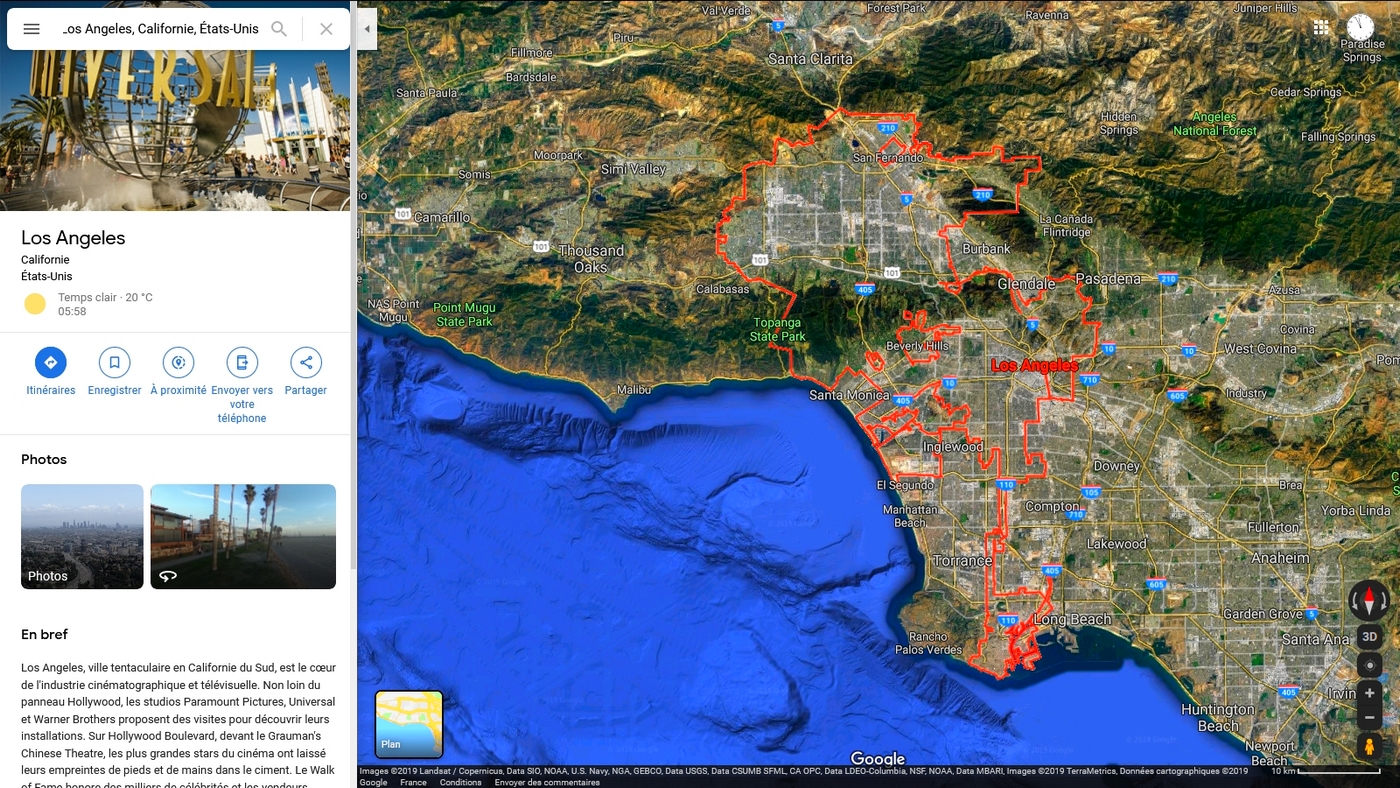1400x788 pixels.
Task: Click Envoyer vers votre téléphone icon
Action: click(x=242, y=362)
